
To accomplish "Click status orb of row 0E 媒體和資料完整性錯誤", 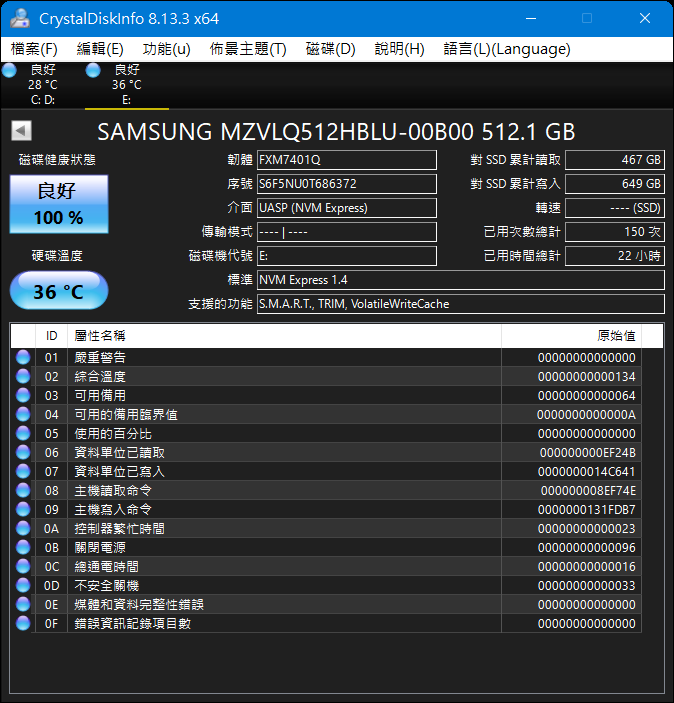I will click(x=23, y=604).
